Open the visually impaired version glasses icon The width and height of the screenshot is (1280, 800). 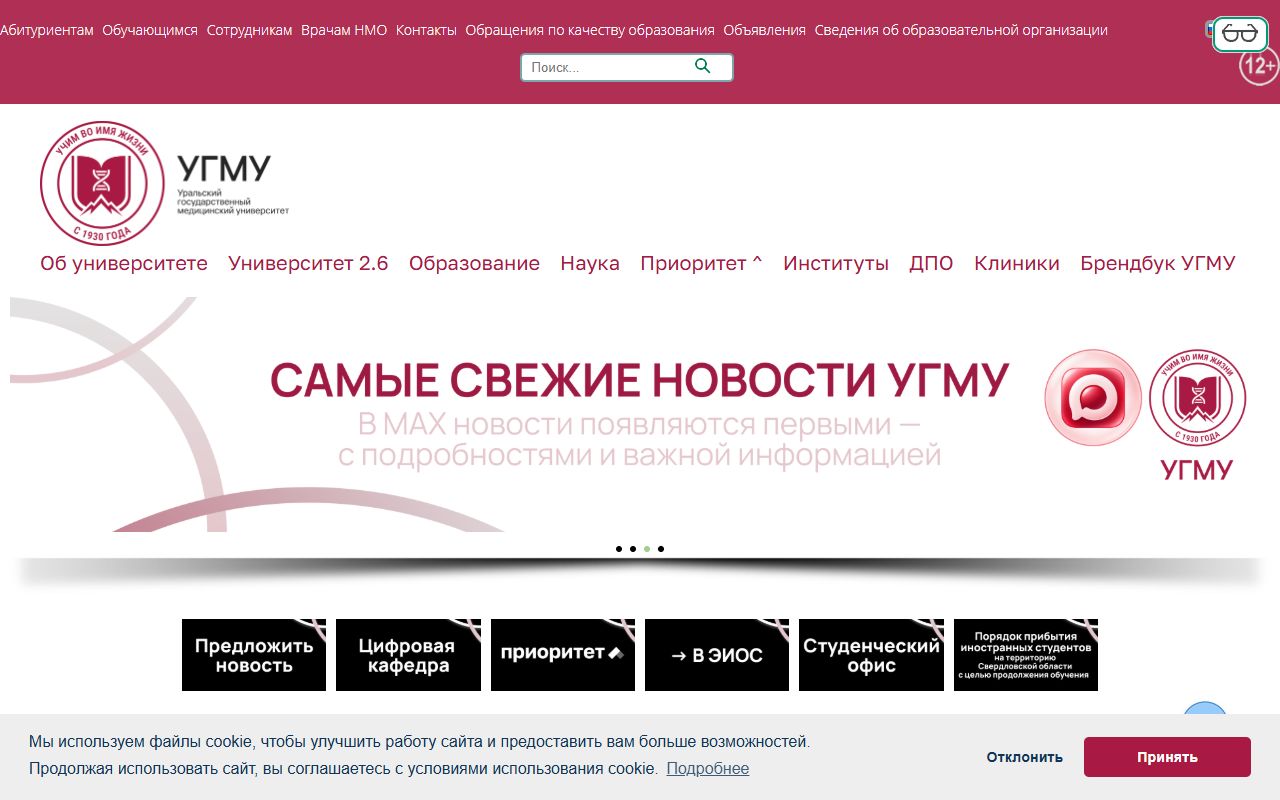click(x=1240, y=34)
